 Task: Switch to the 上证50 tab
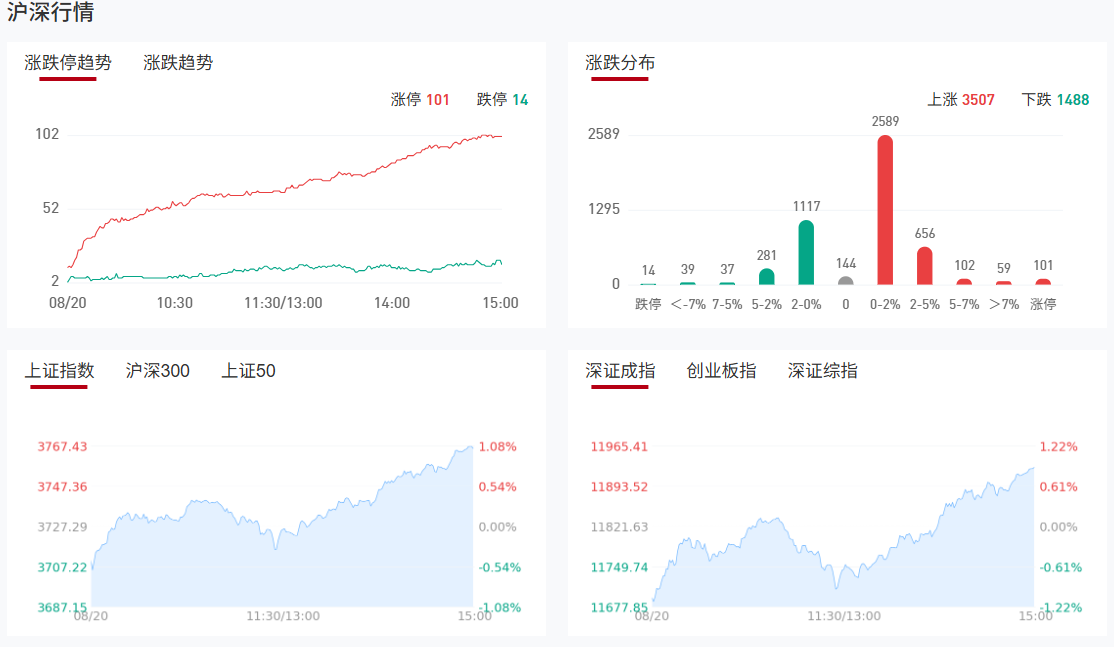click(248, 371)
